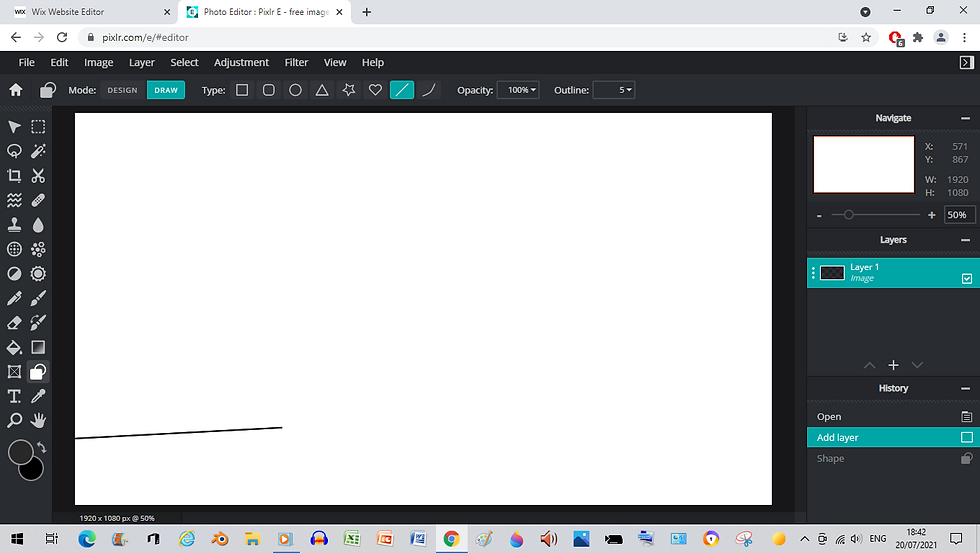The image size is (980, 553).
Task: Select the Color Replace brush tool
Action: click(x=38, y=322)
